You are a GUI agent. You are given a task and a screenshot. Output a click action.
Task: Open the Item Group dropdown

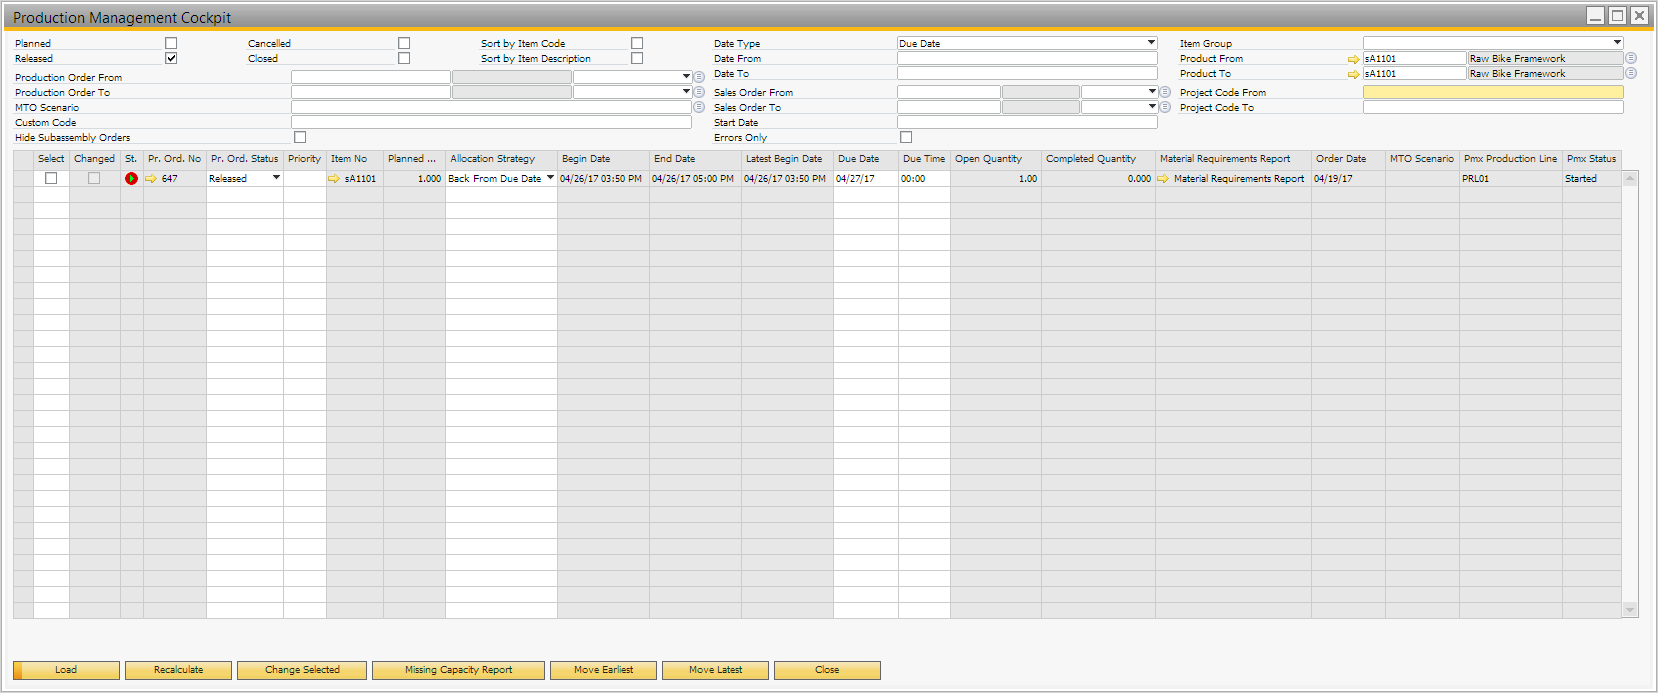click(x=1616, y=43)
